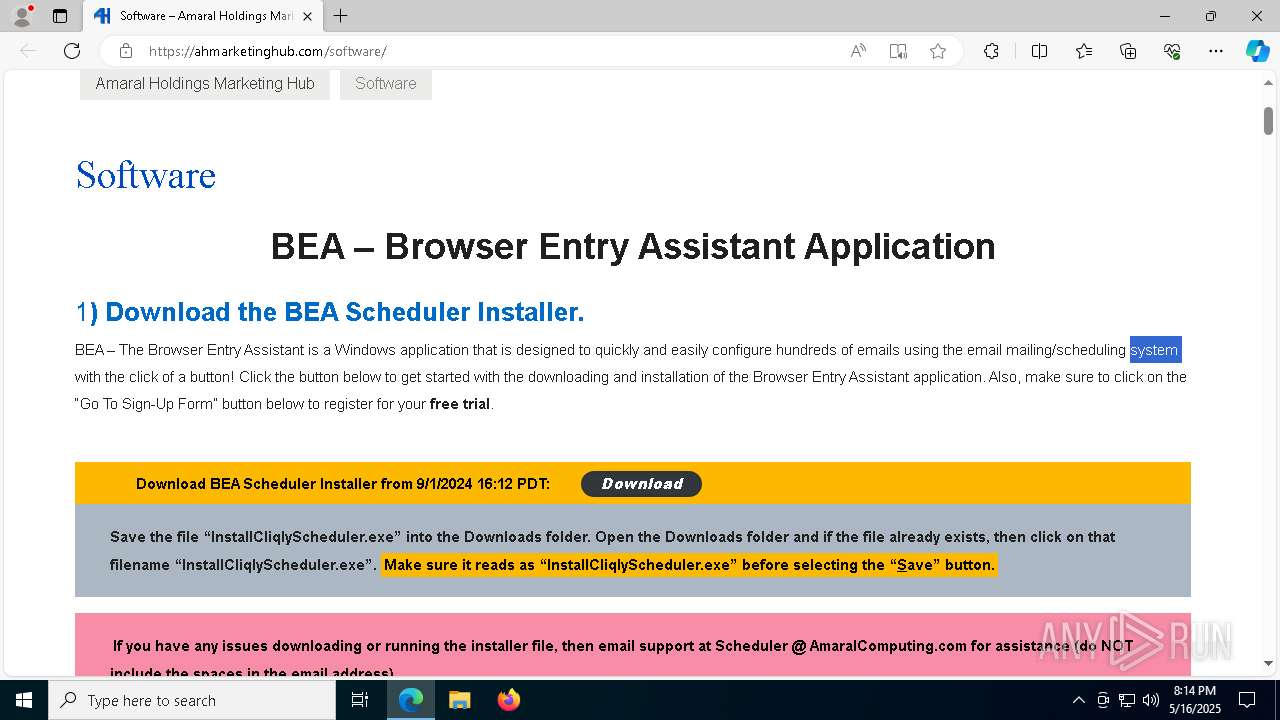Click the highlighted Make sure it reads note
Image resolution: width=1280 pixels, height=720 pixels.
tap(689, 565)
